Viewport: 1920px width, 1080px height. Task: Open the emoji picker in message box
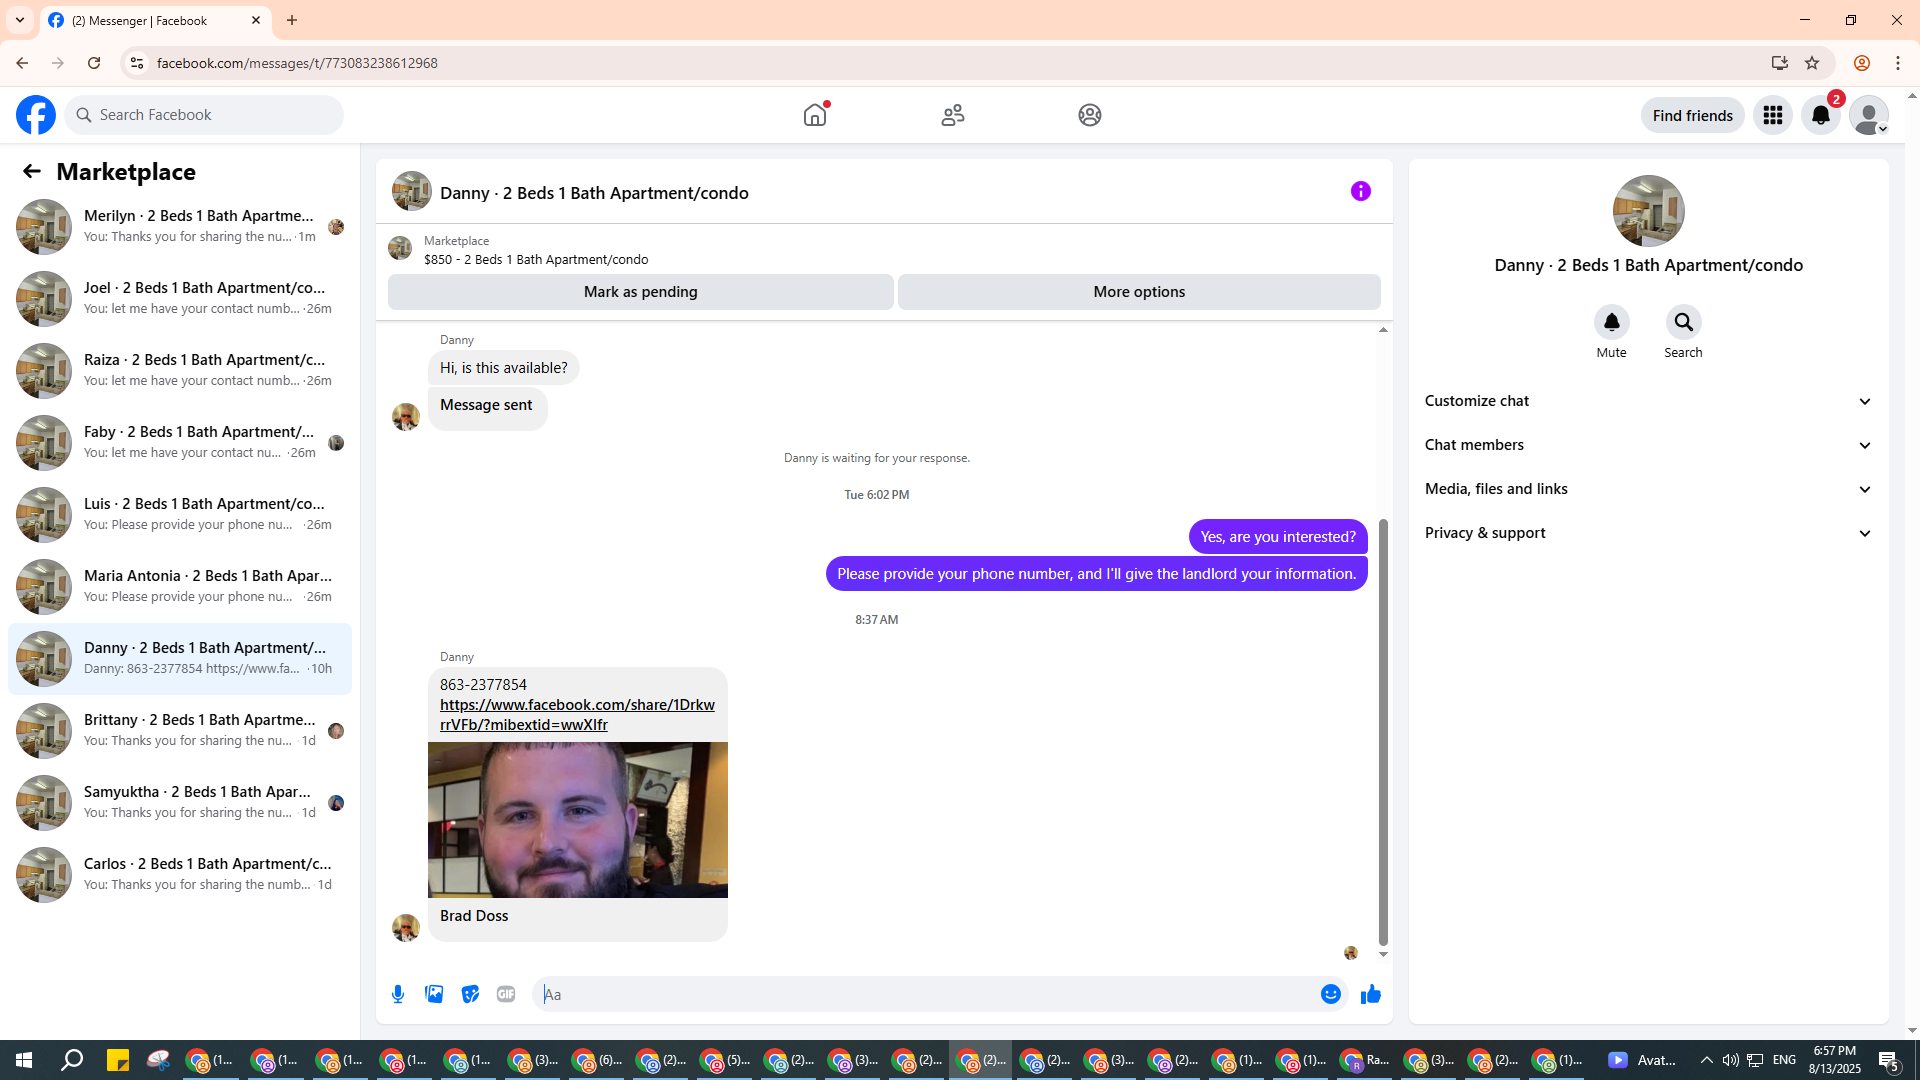[x=1330, y=994]
